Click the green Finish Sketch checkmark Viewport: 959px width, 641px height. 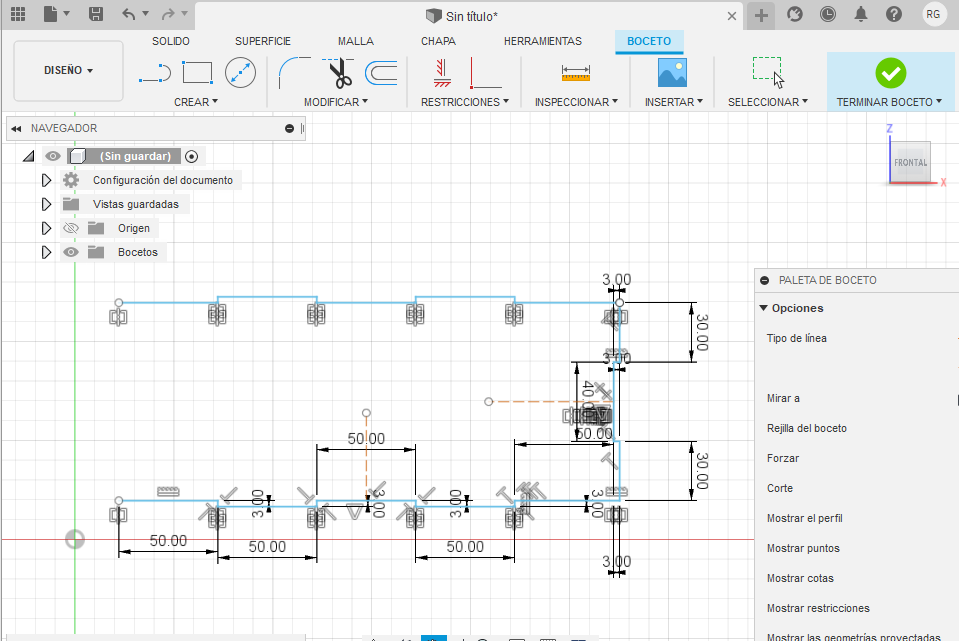tap(890, 73)
